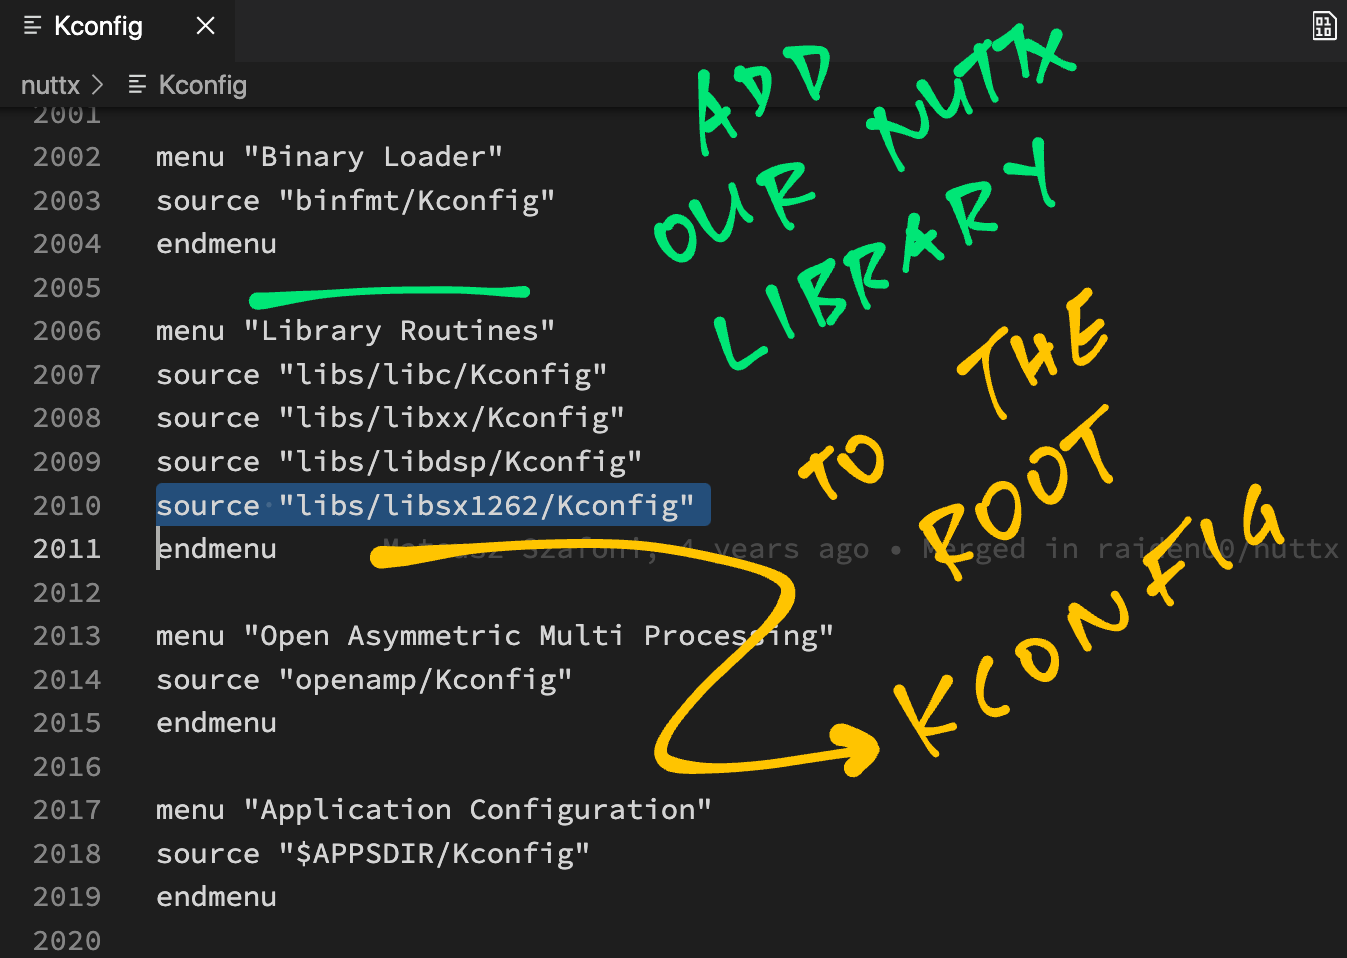Click the file icon on Kconfig tab
This screenshot has width=1347, height=958.
[32, 26]
